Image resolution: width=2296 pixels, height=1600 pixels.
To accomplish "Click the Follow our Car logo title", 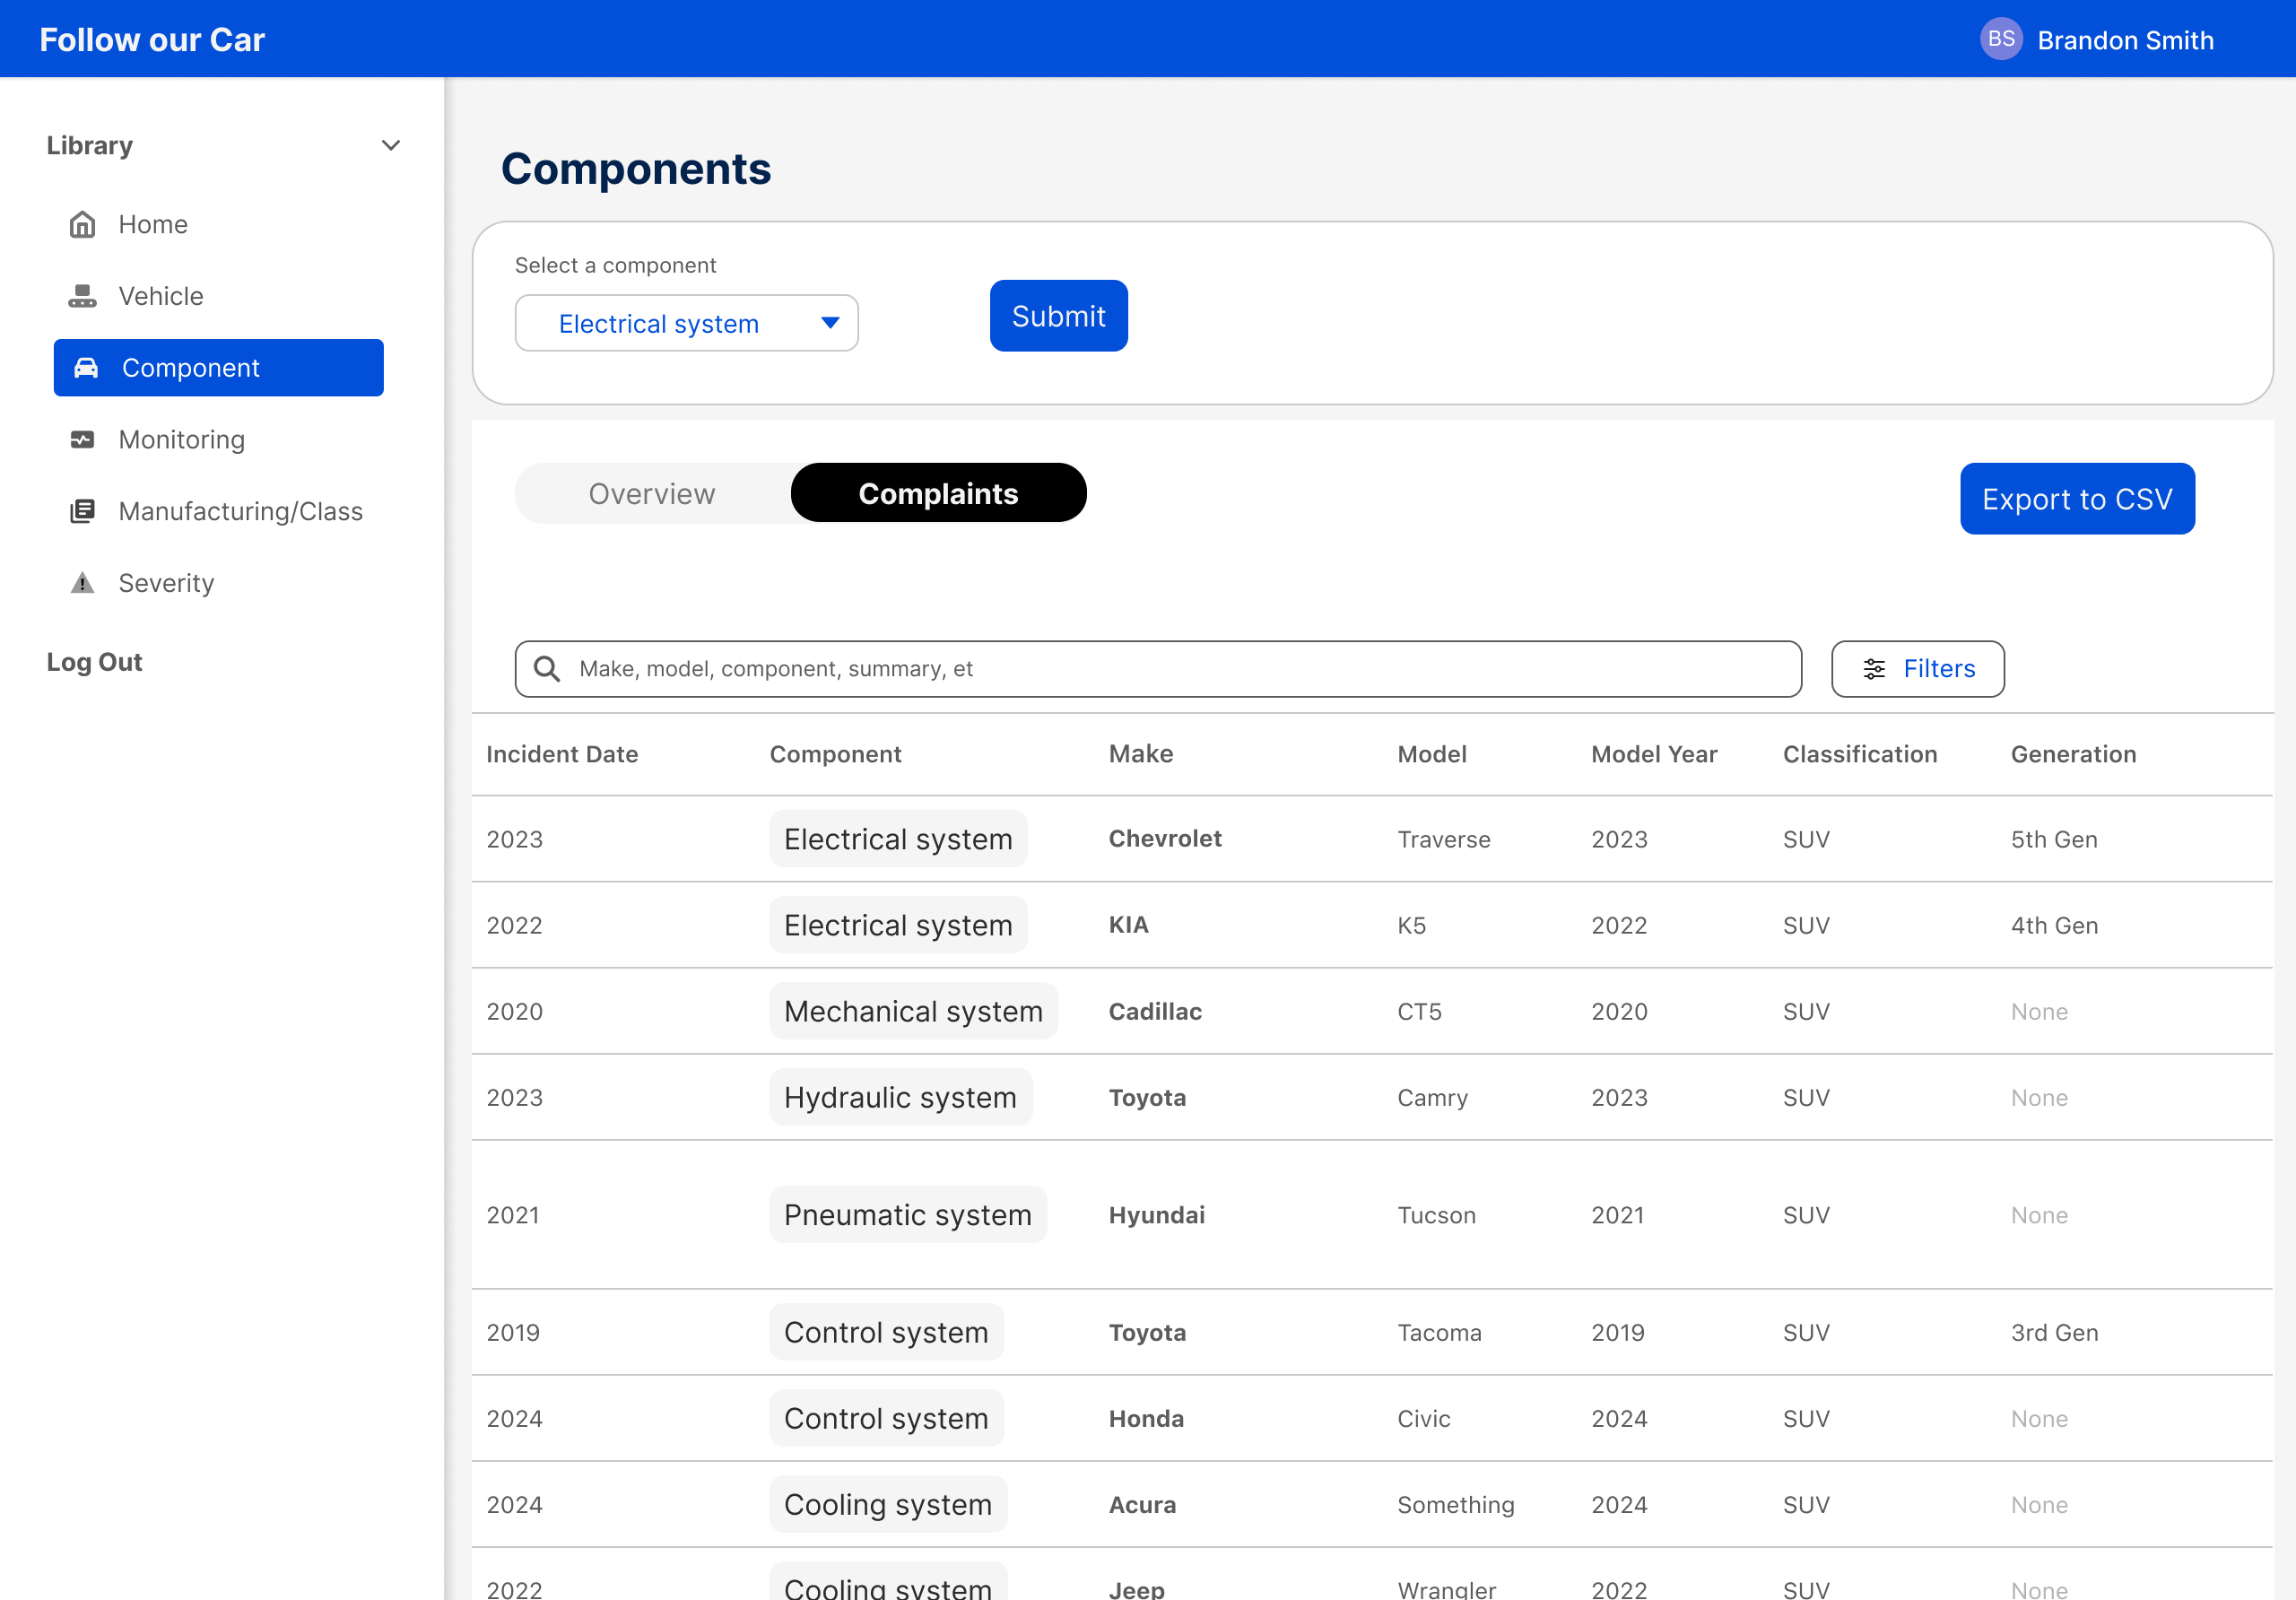I will tap(152, 40).
